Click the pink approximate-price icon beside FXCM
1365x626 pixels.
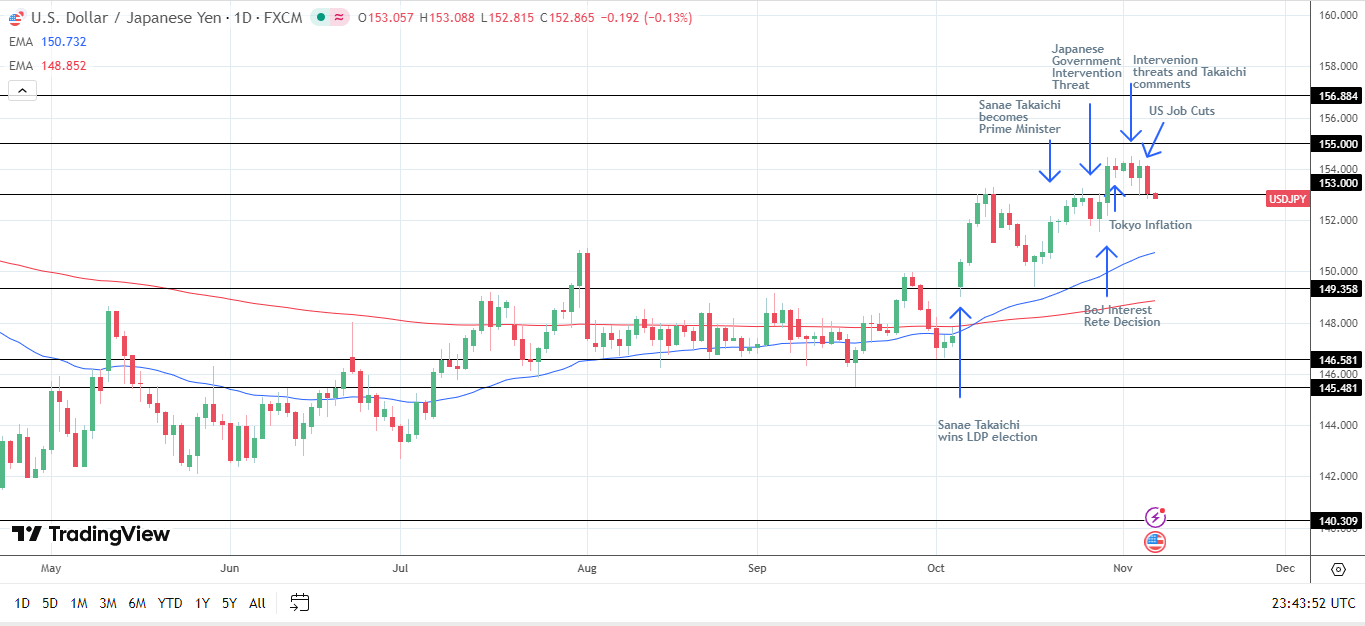339,18
